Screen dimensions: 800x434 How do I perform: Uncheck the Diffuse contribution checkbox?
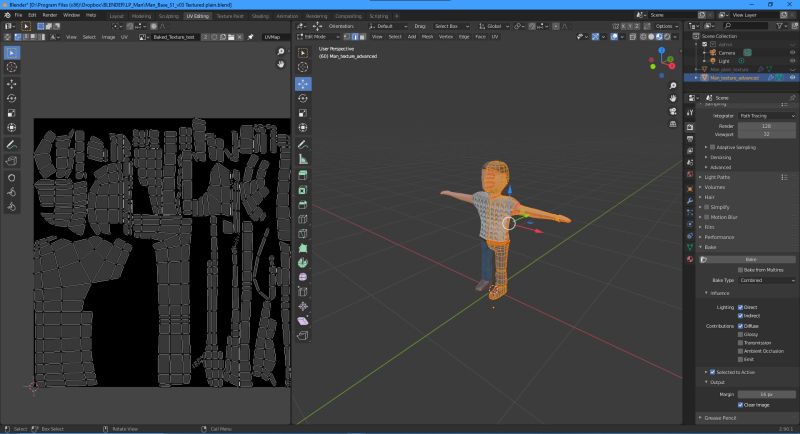(740, 326)
